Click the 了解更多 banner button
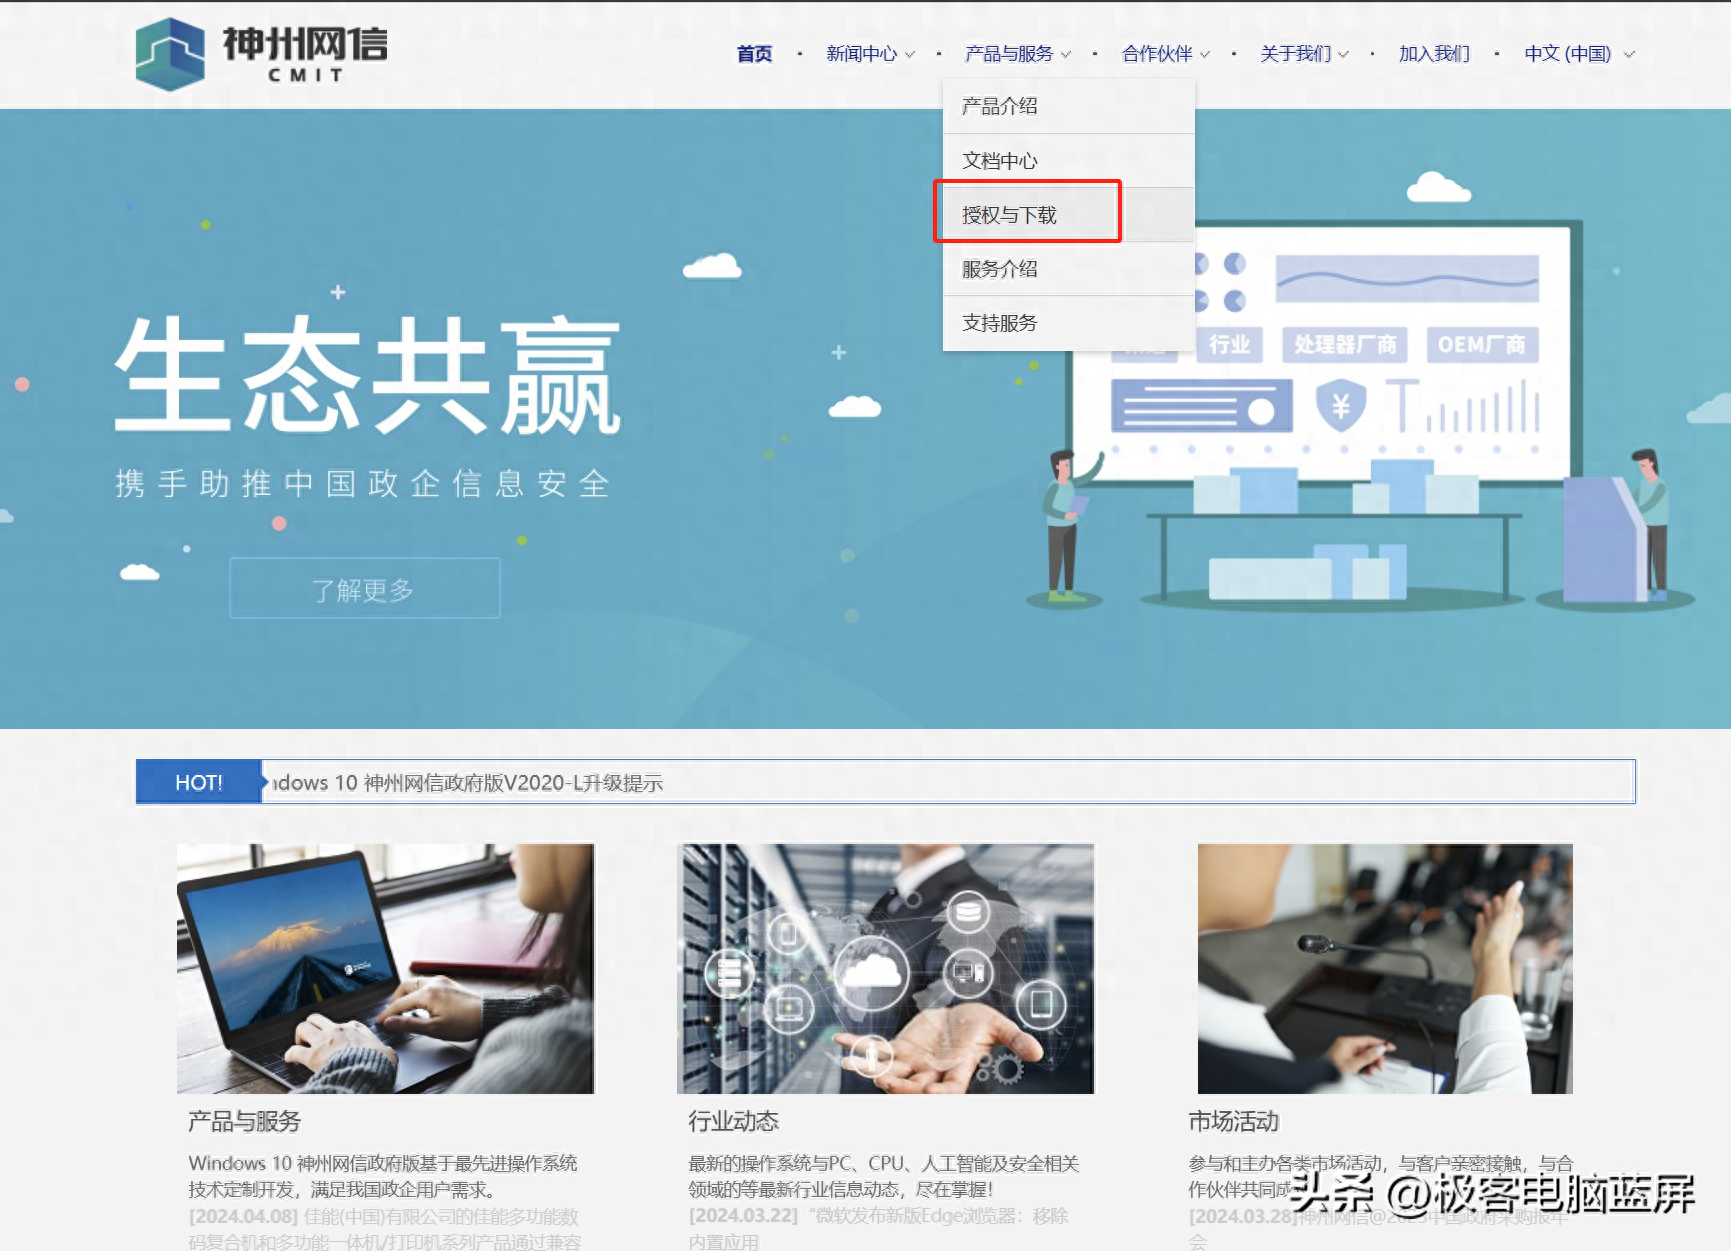The image size is (1731, 1251). click(364, 589)
